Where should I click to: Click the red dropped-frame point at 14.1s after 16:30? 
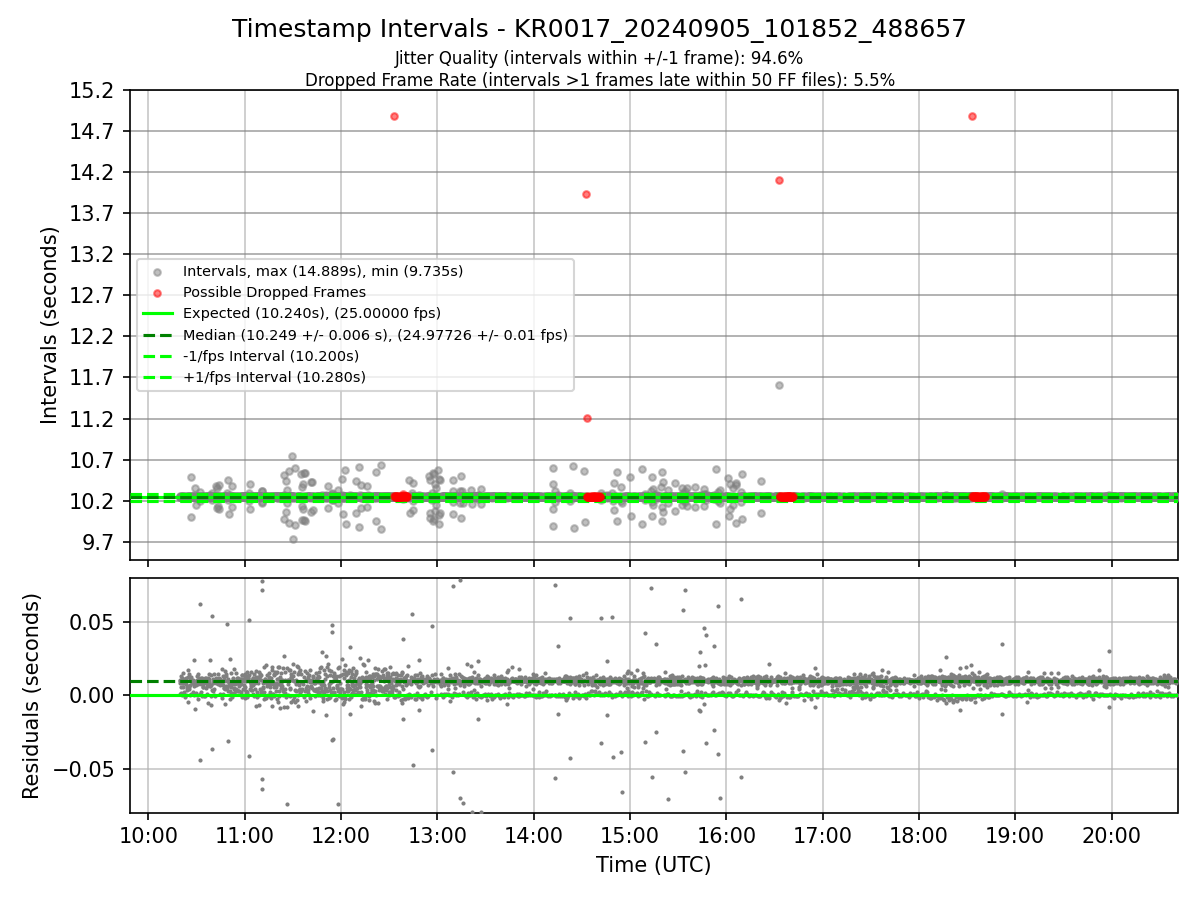point(779,180)
